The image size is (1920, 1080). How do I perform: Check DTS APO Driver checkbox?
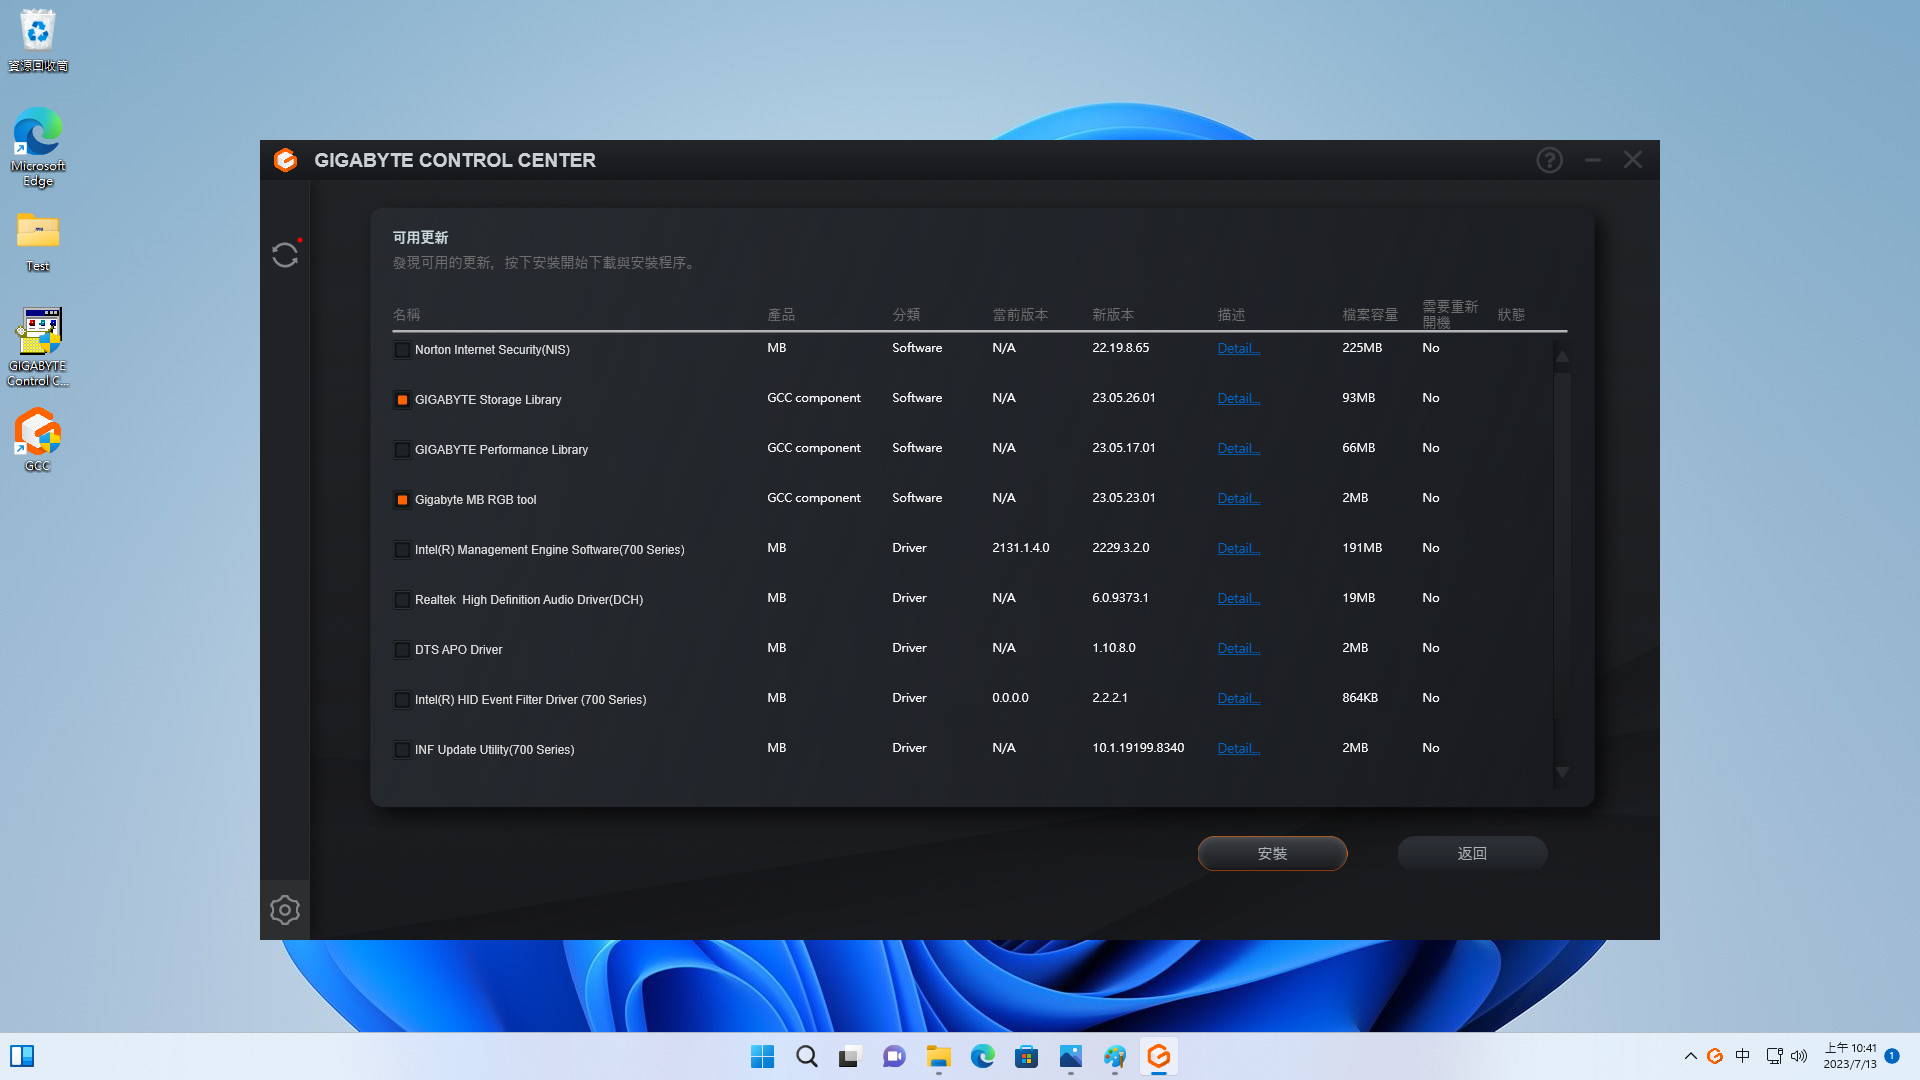(x=402, y=650)
